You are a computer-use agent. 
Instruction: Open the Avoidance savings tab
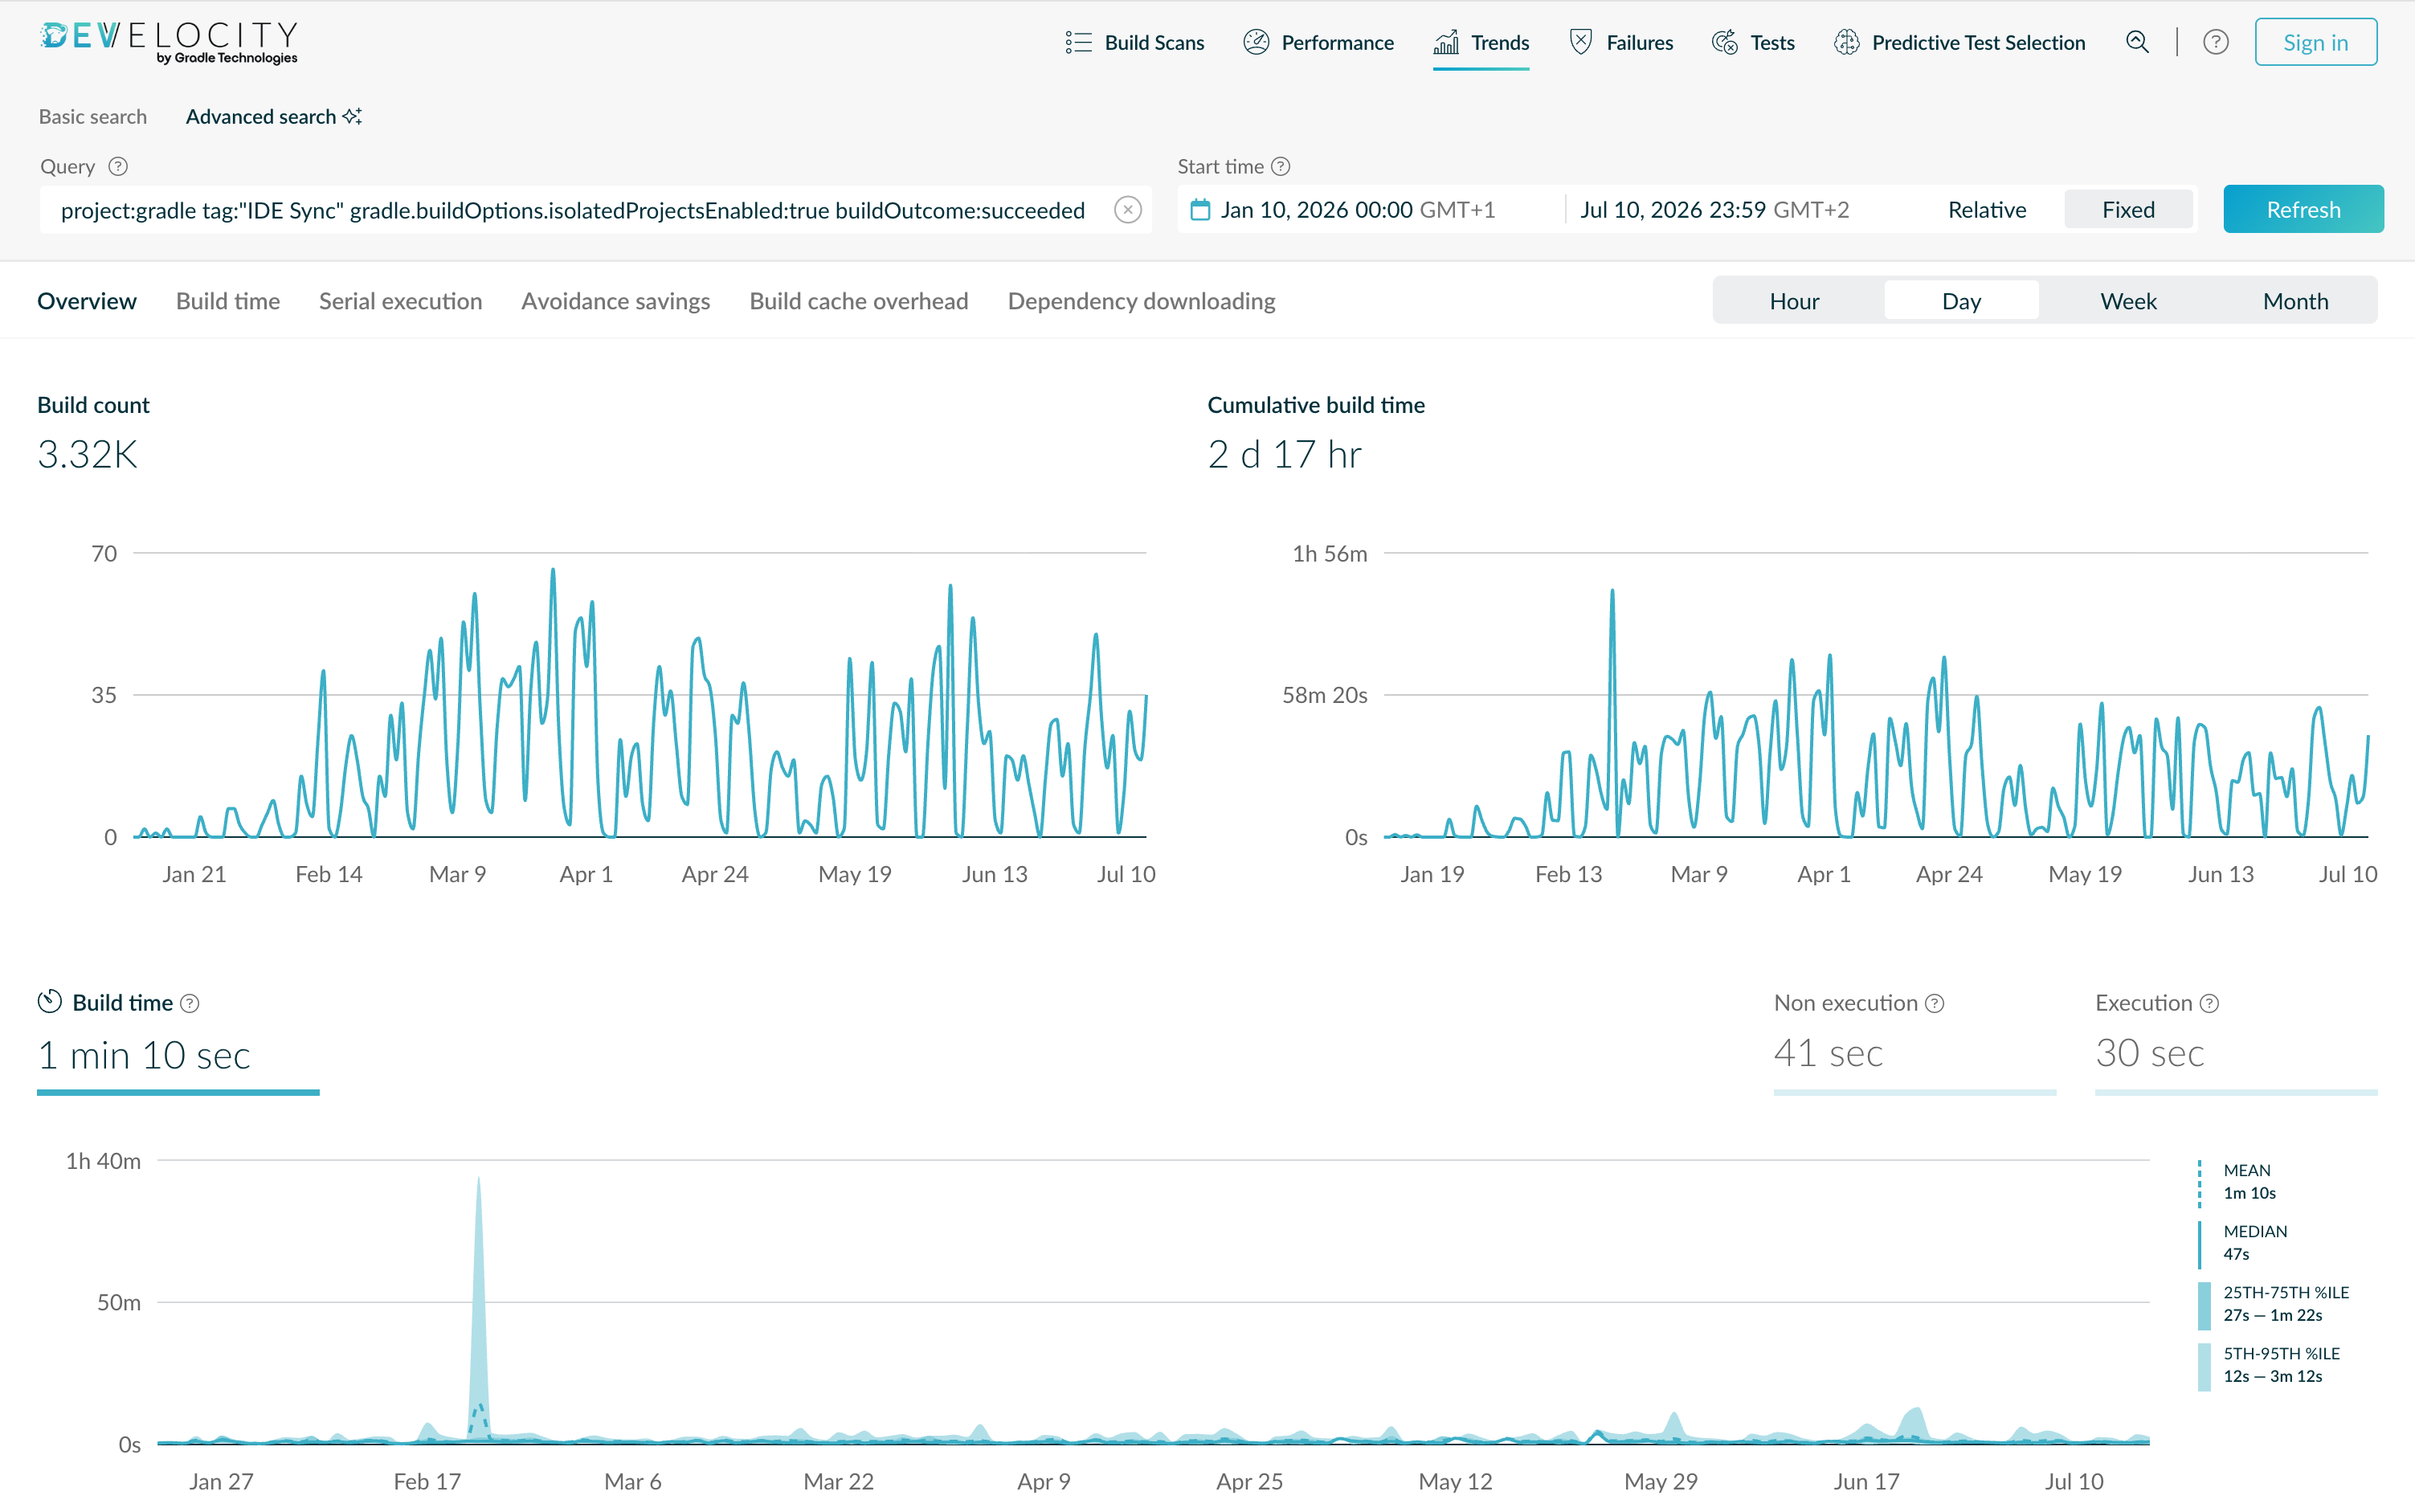click(x=616, y=301)
